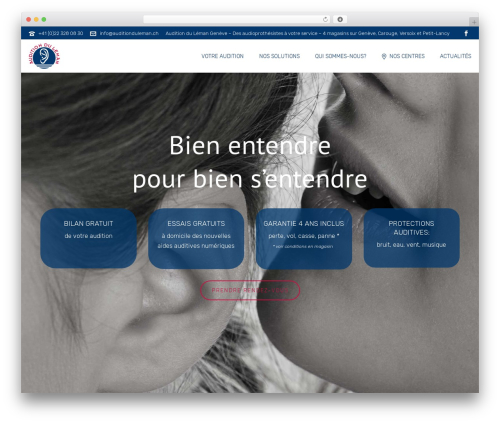Click 'aides auditives numériques' text line
500x423 pixels.
click(x=196, y=246)
